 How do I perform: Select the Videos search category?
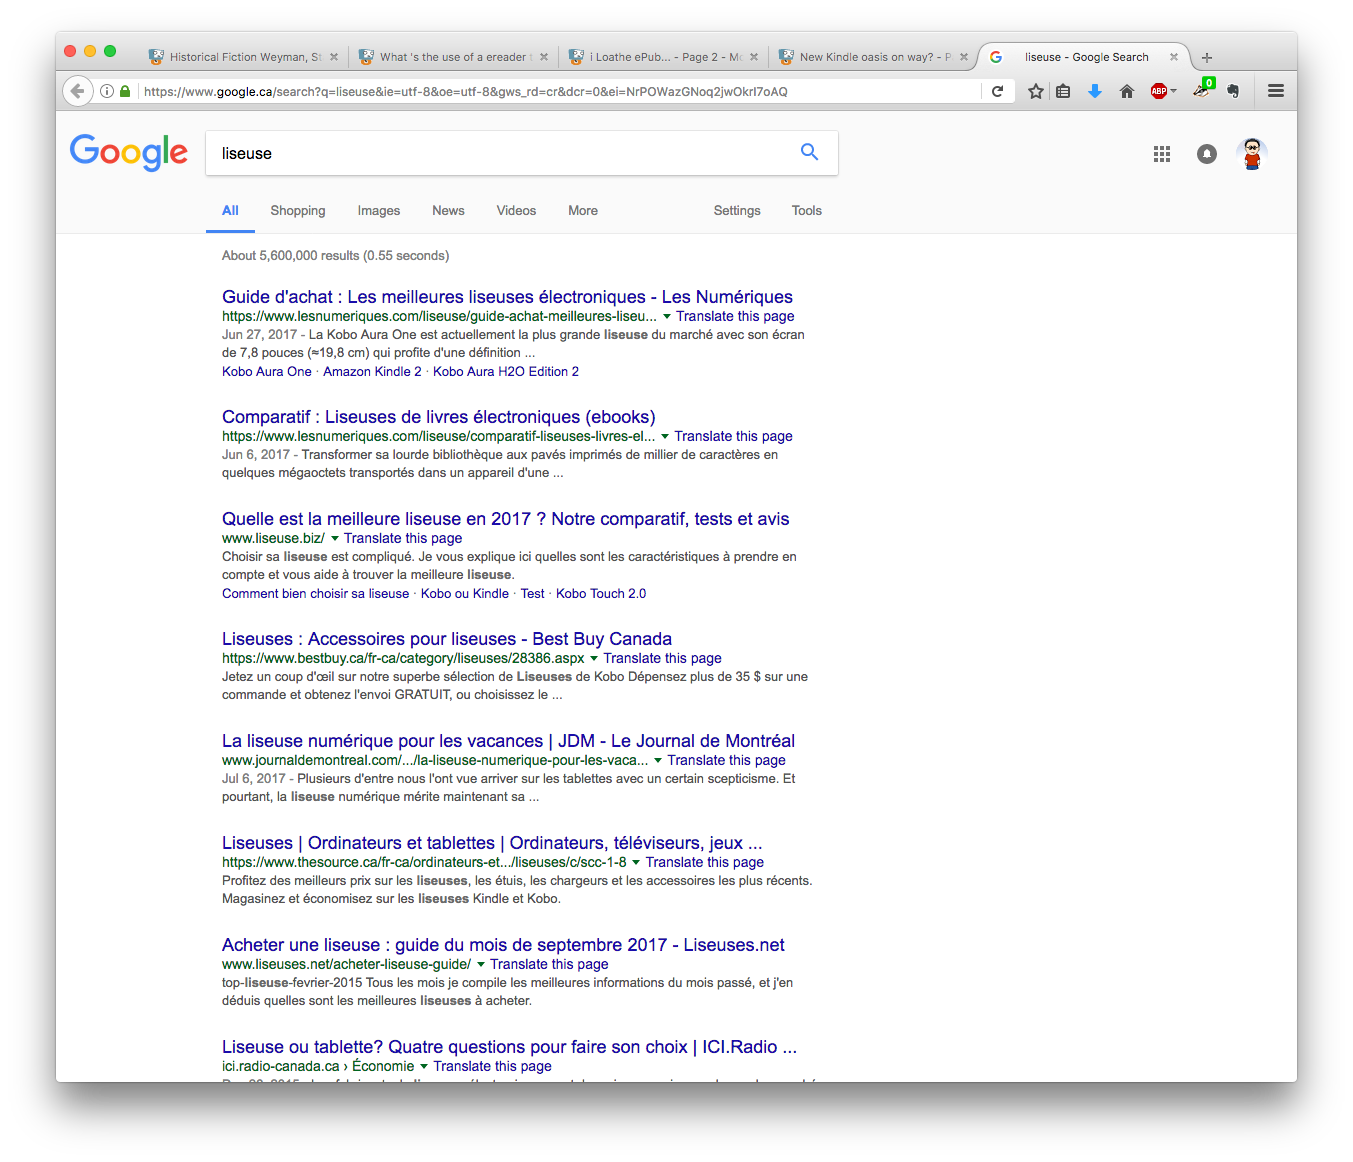[516, 211]
